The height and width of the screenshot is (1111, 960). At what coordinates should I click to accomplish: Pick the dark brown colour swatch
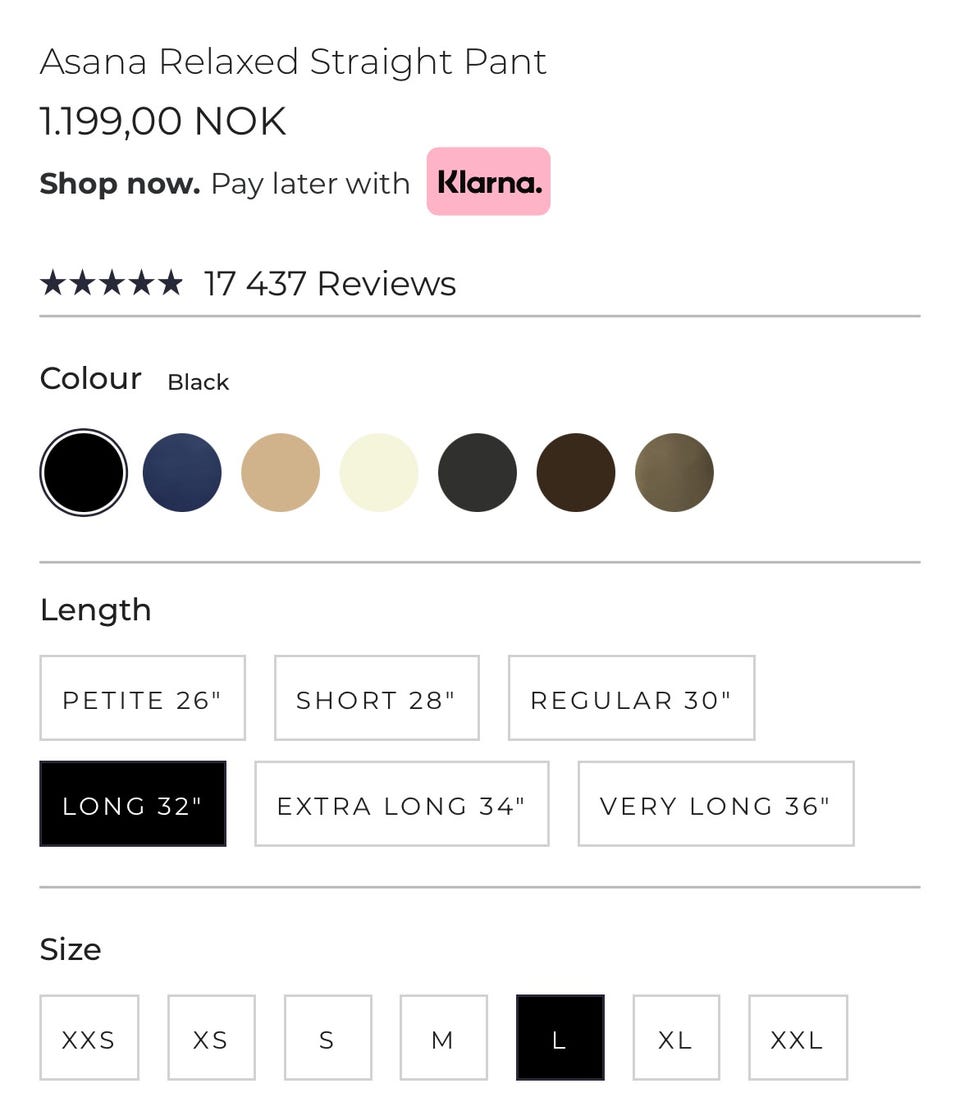click(576, 472)
